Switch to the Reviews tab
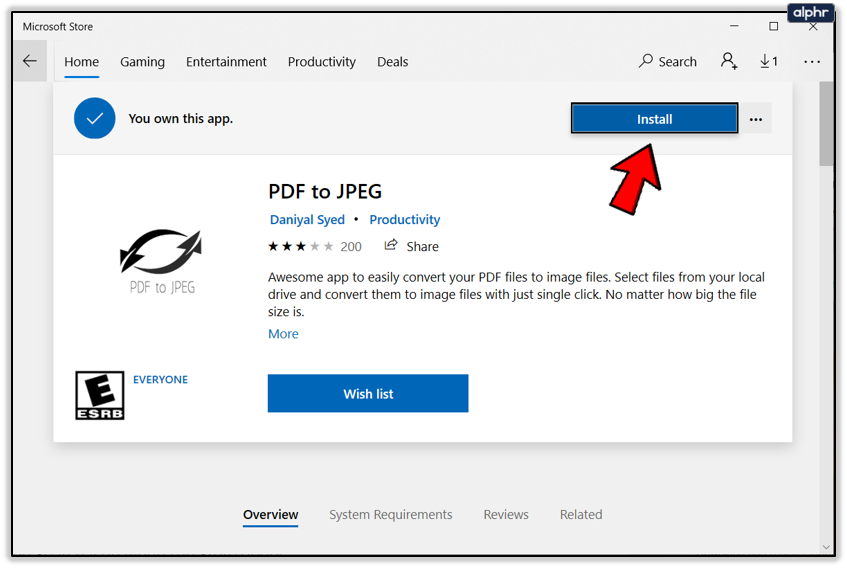Image resolution: width=847 pixels, height=568 pixels. pyautogui.click(x=506, y=515)
